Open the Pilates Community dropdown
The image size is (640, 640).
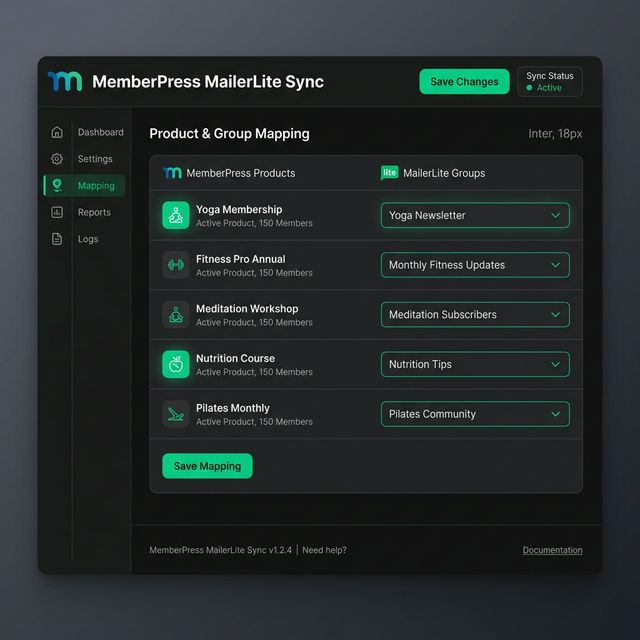(x=475, y=414)
